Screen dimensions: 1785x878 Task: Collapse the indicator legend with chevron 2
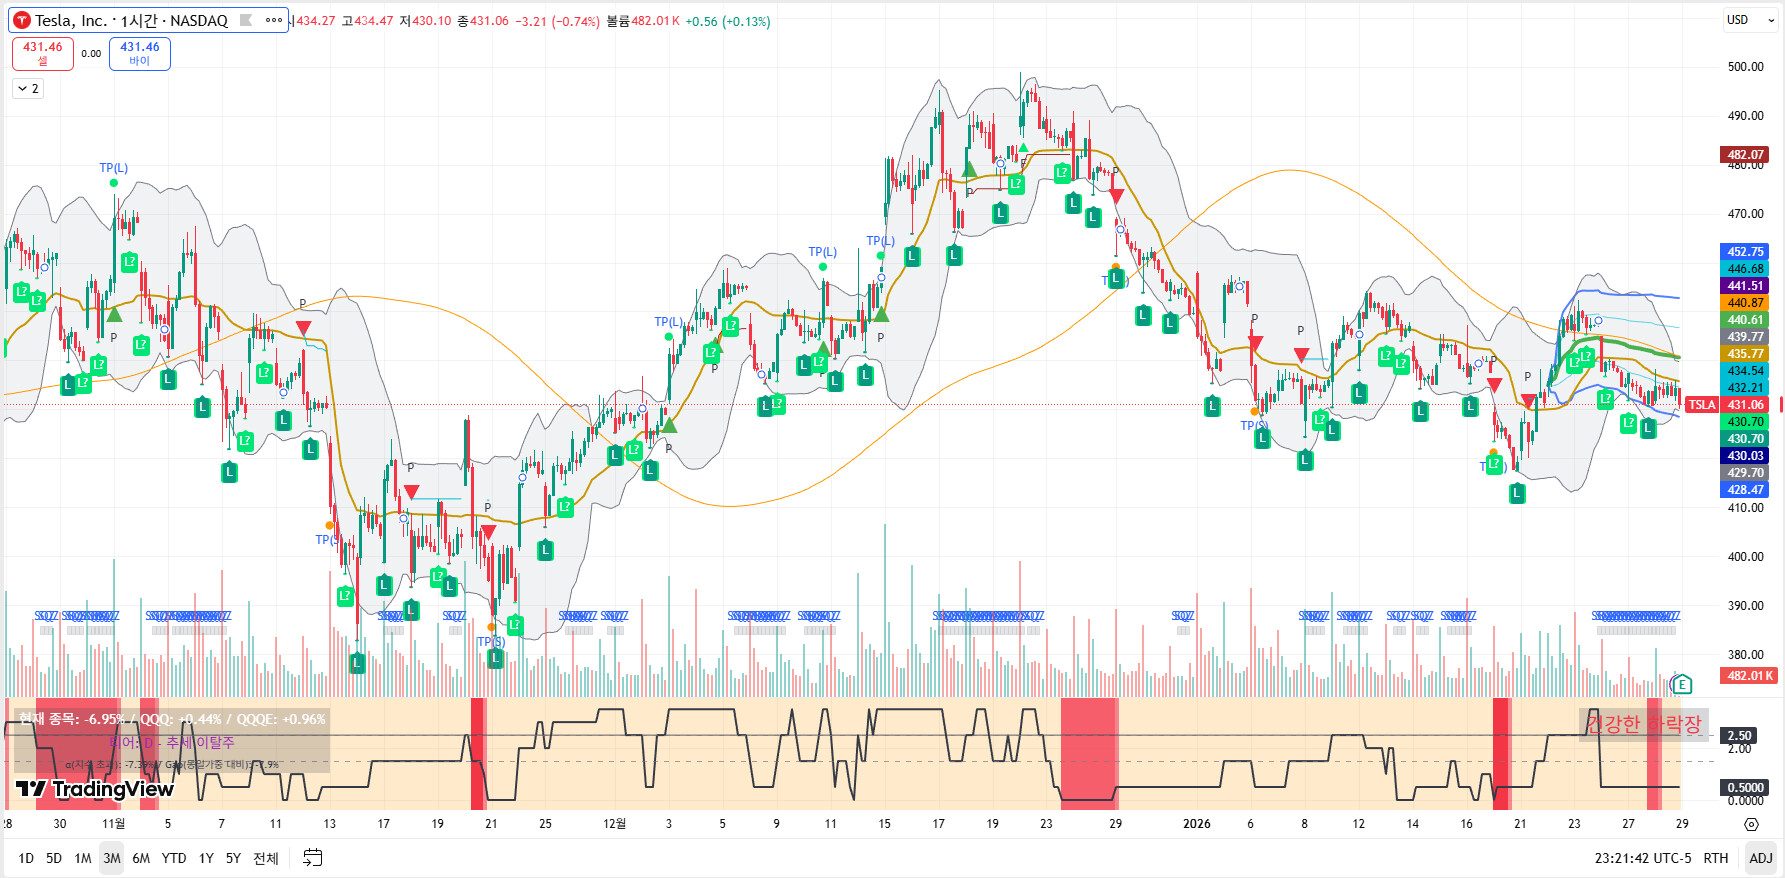pos(28,89)
